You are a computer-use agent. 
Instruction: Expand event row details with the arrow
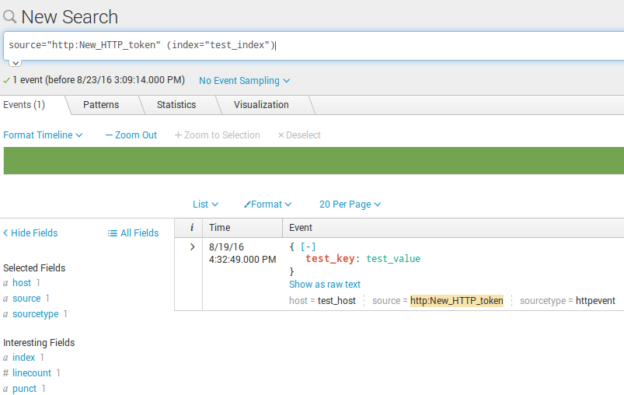click(192, 247)
